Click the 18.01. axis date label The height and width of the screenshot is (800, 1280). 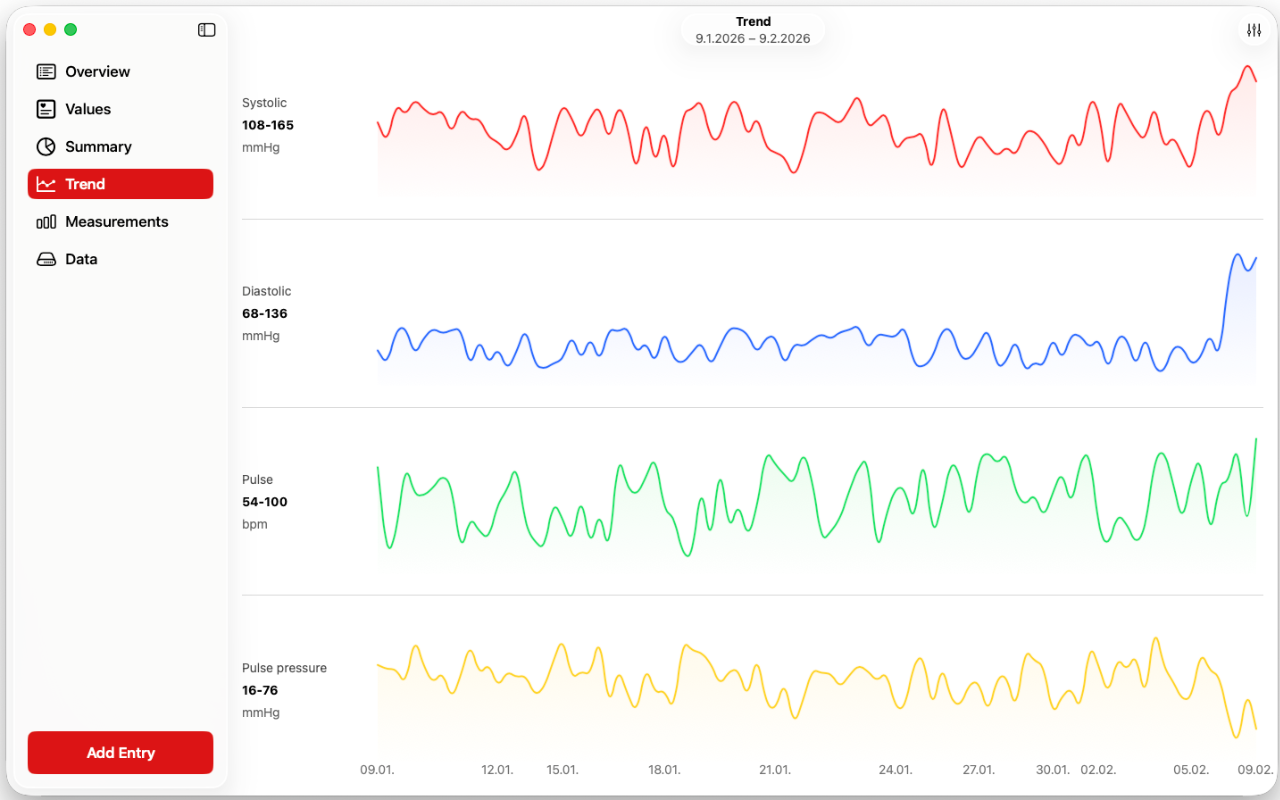[x=664, y=770]
